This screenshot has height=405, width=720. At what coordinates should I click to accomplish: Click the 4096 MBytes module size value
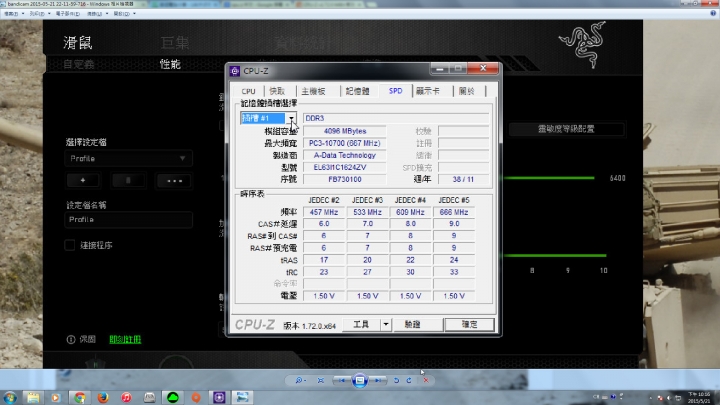pyautogui.click(x=345, y=131)
